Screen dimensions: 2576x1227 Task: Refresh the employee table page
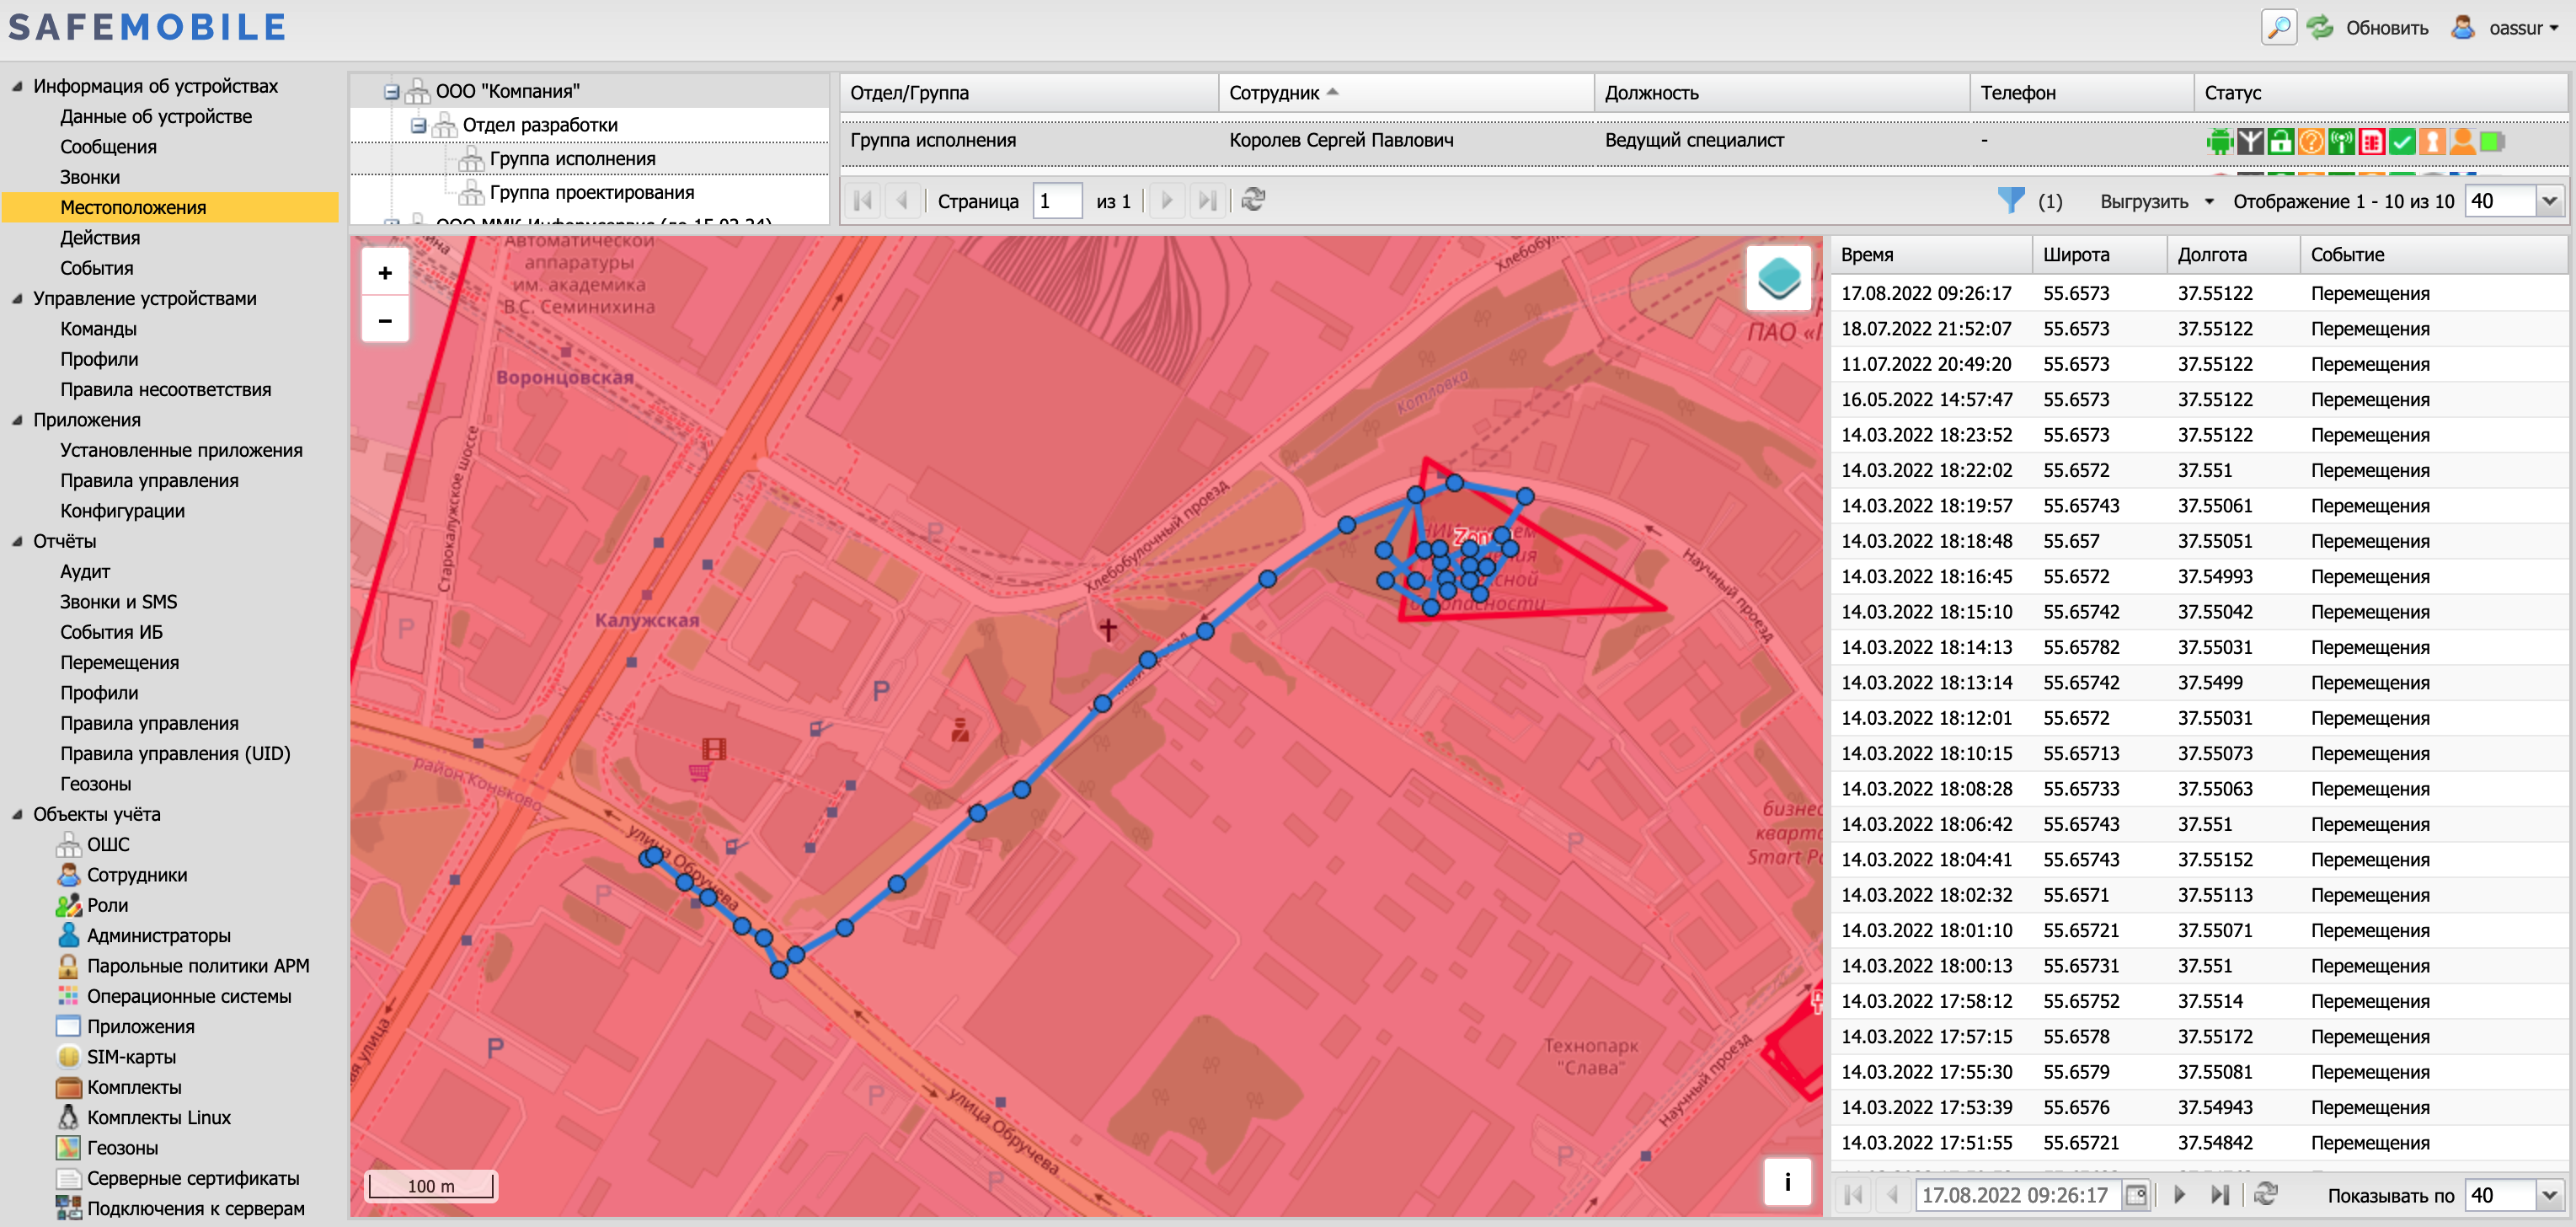1253,200
